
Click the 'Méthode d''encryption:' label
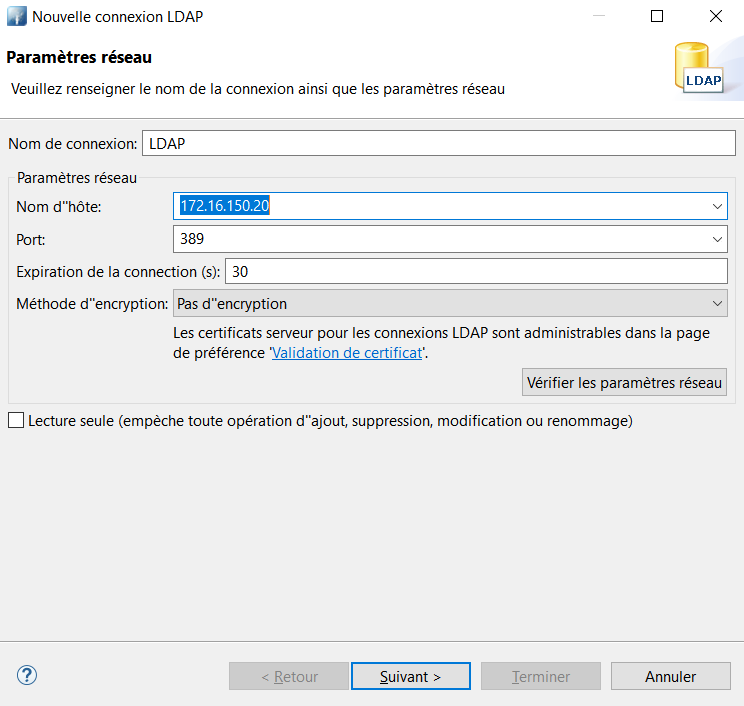pos(92,304)
